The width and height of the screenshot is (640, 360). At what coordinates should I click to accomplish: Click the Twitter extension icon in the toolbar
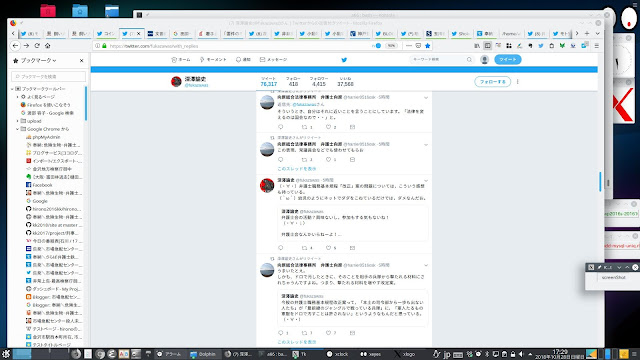click(x=541, y=46)
